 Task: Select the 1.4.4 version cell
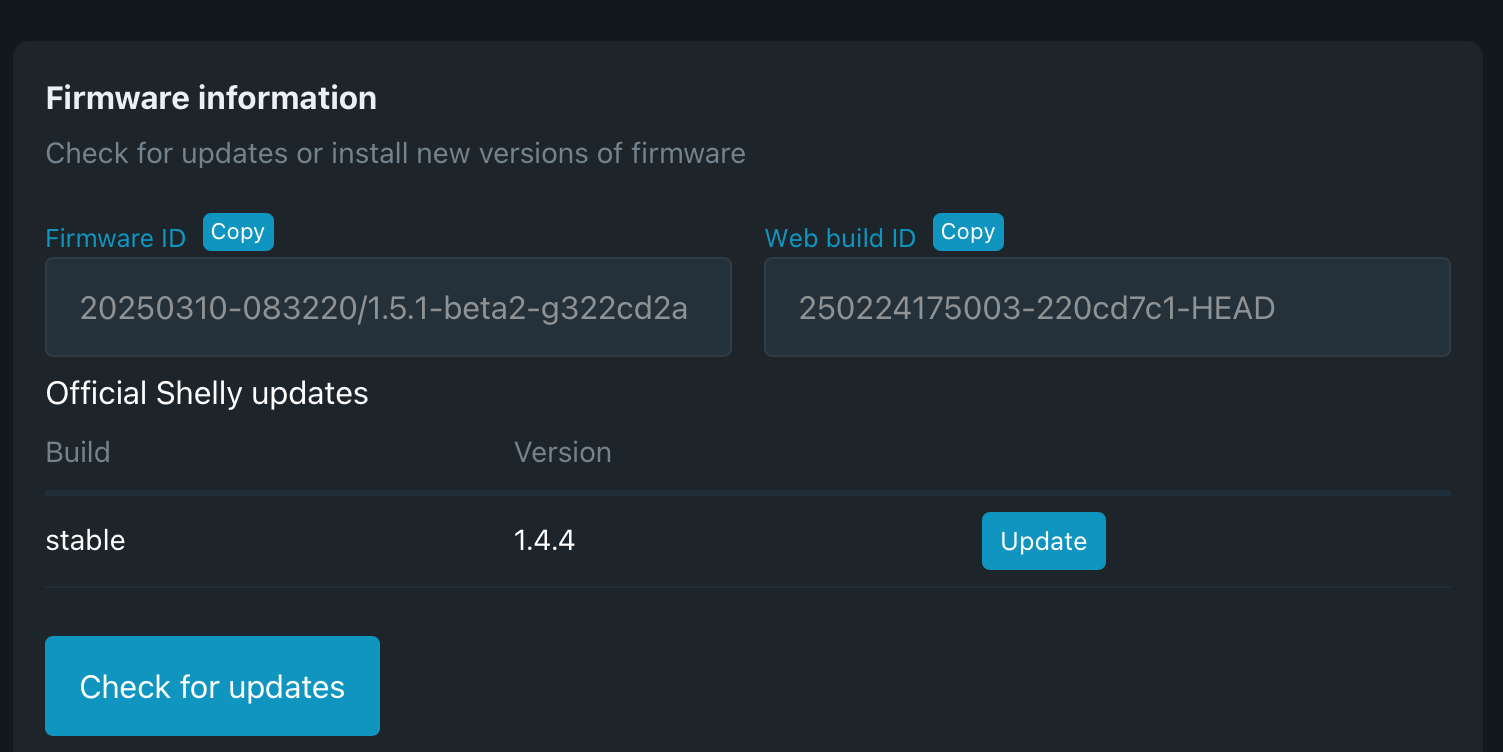pyautogui.click(x=544, y=541)
